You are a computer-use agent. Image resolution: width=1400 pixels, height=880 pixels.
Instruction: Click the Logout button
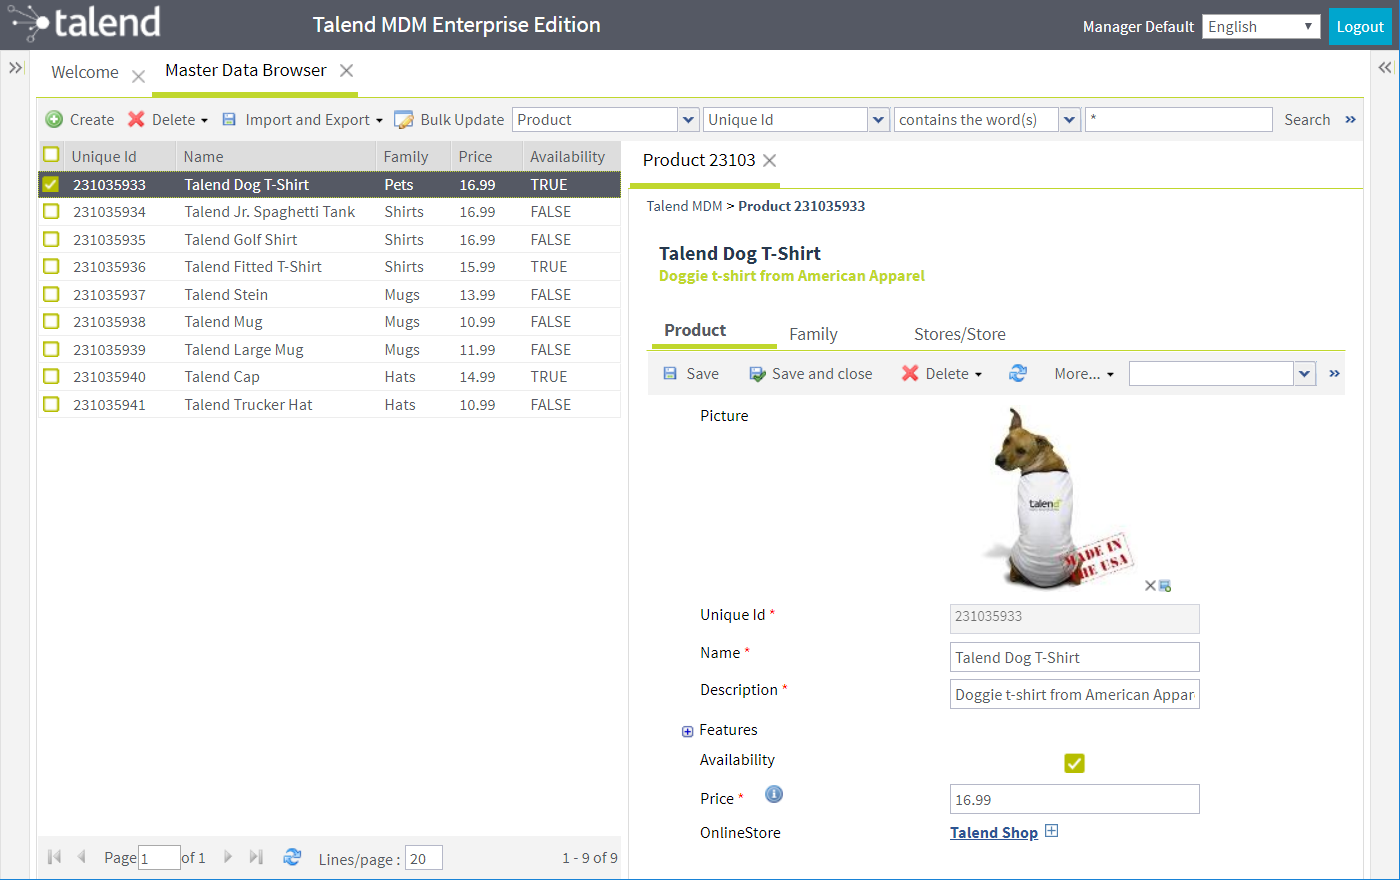click(1359, 27)
